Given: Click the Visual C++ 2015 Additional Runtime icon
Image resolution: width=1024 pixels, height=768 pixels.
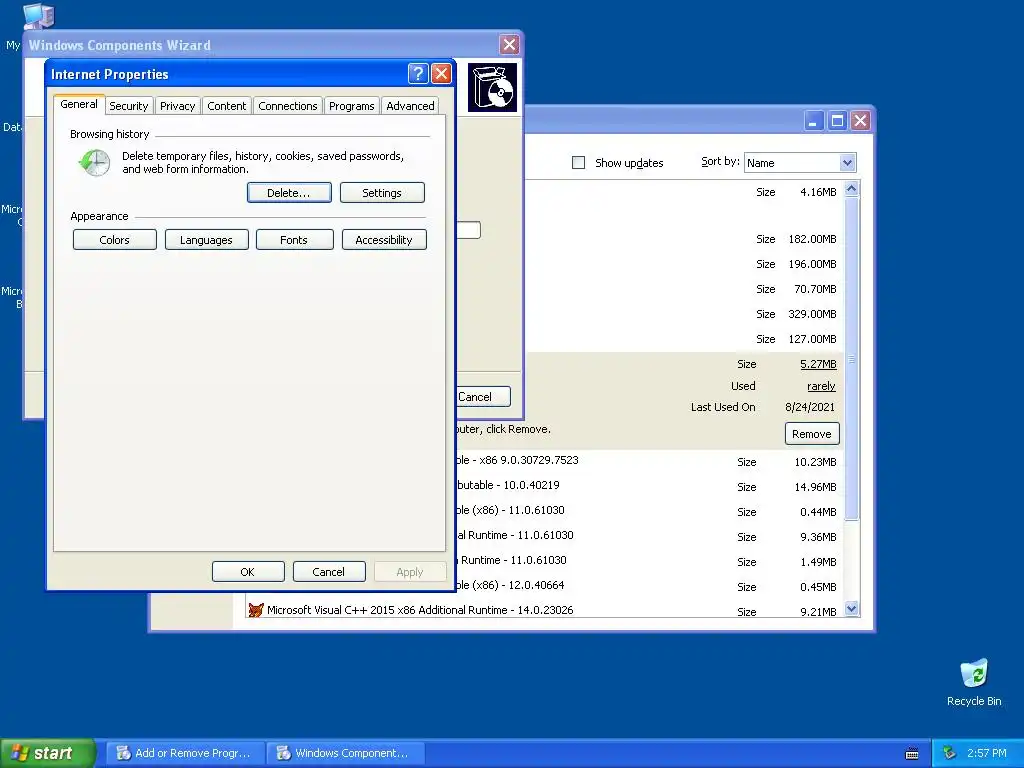Looking at the screenshot, I should [x=255, y=610].
